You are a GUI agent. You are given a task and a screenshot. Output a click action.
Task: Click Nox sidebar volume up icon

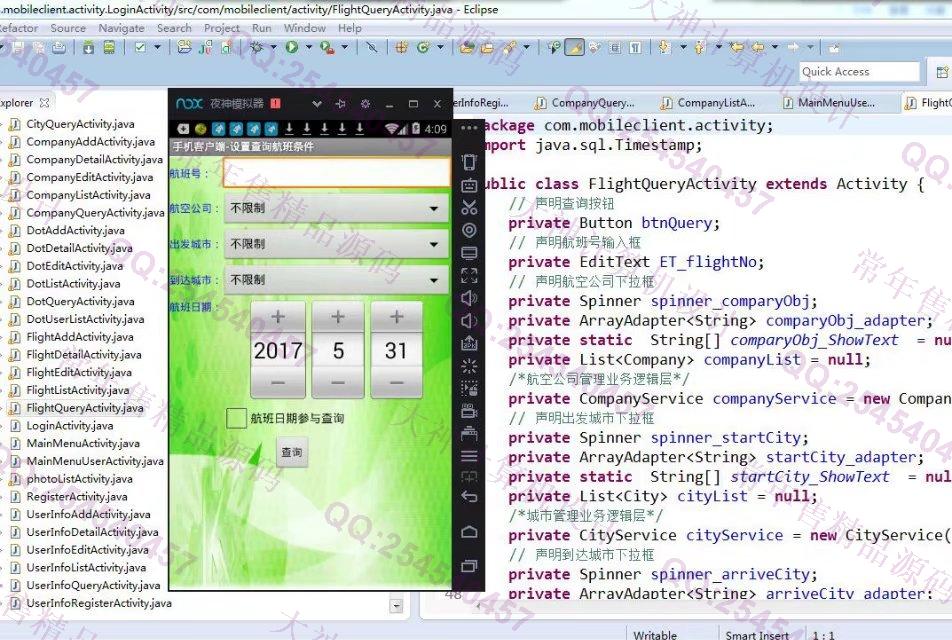[x=469, y=298]
